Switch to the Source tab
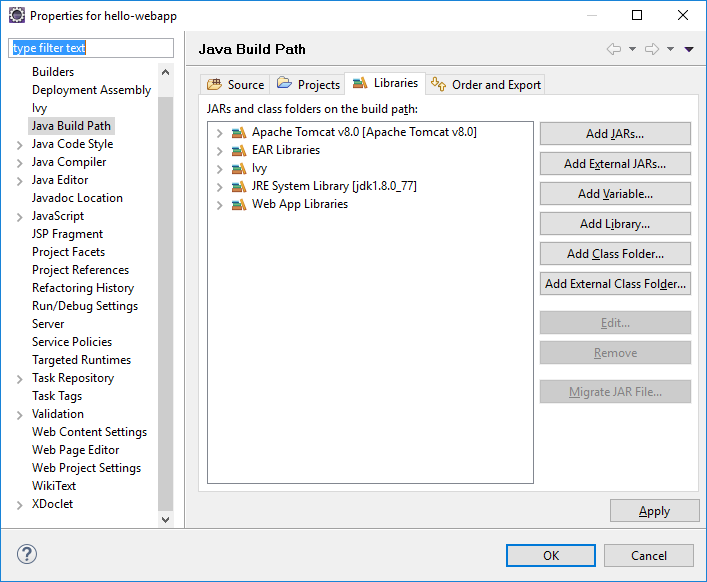The height and width of the screenshot is (582, 707). pyautogui.click(x=236, y=85)
